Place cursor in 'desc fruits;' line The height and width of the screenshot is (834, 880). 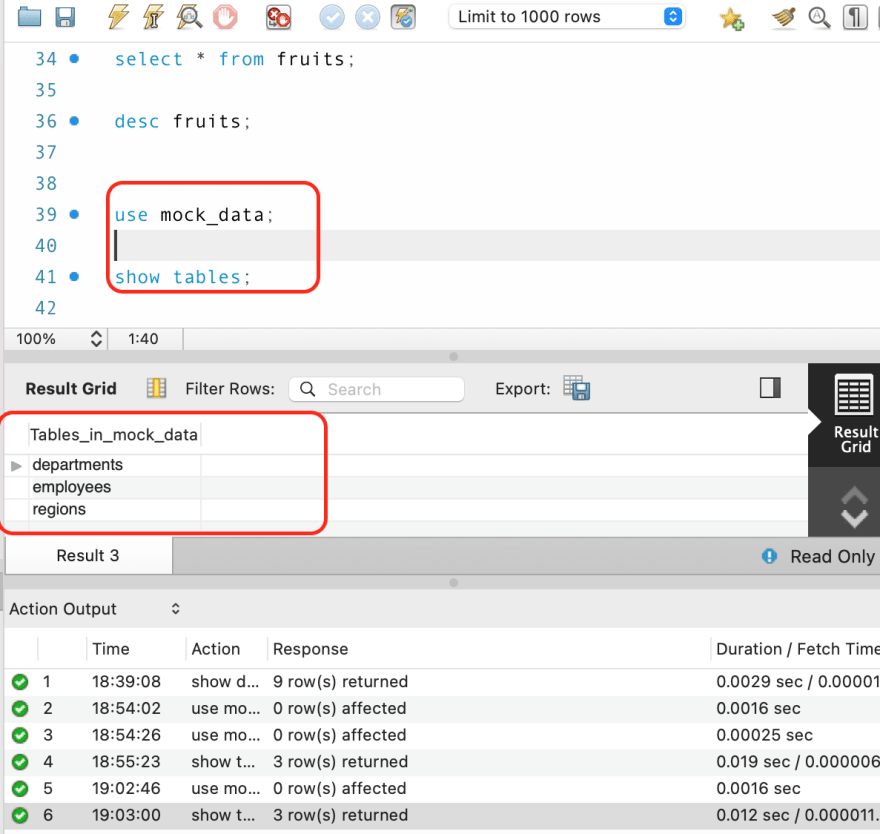(x=182, y=121)
